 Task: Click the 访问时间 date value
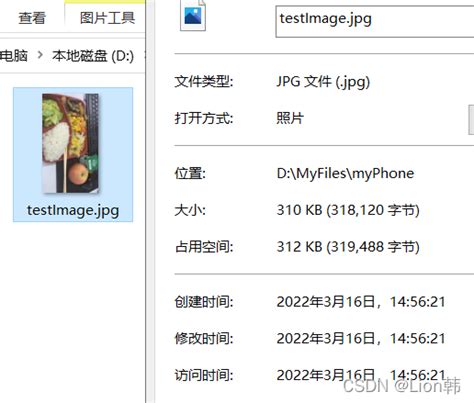361,375
